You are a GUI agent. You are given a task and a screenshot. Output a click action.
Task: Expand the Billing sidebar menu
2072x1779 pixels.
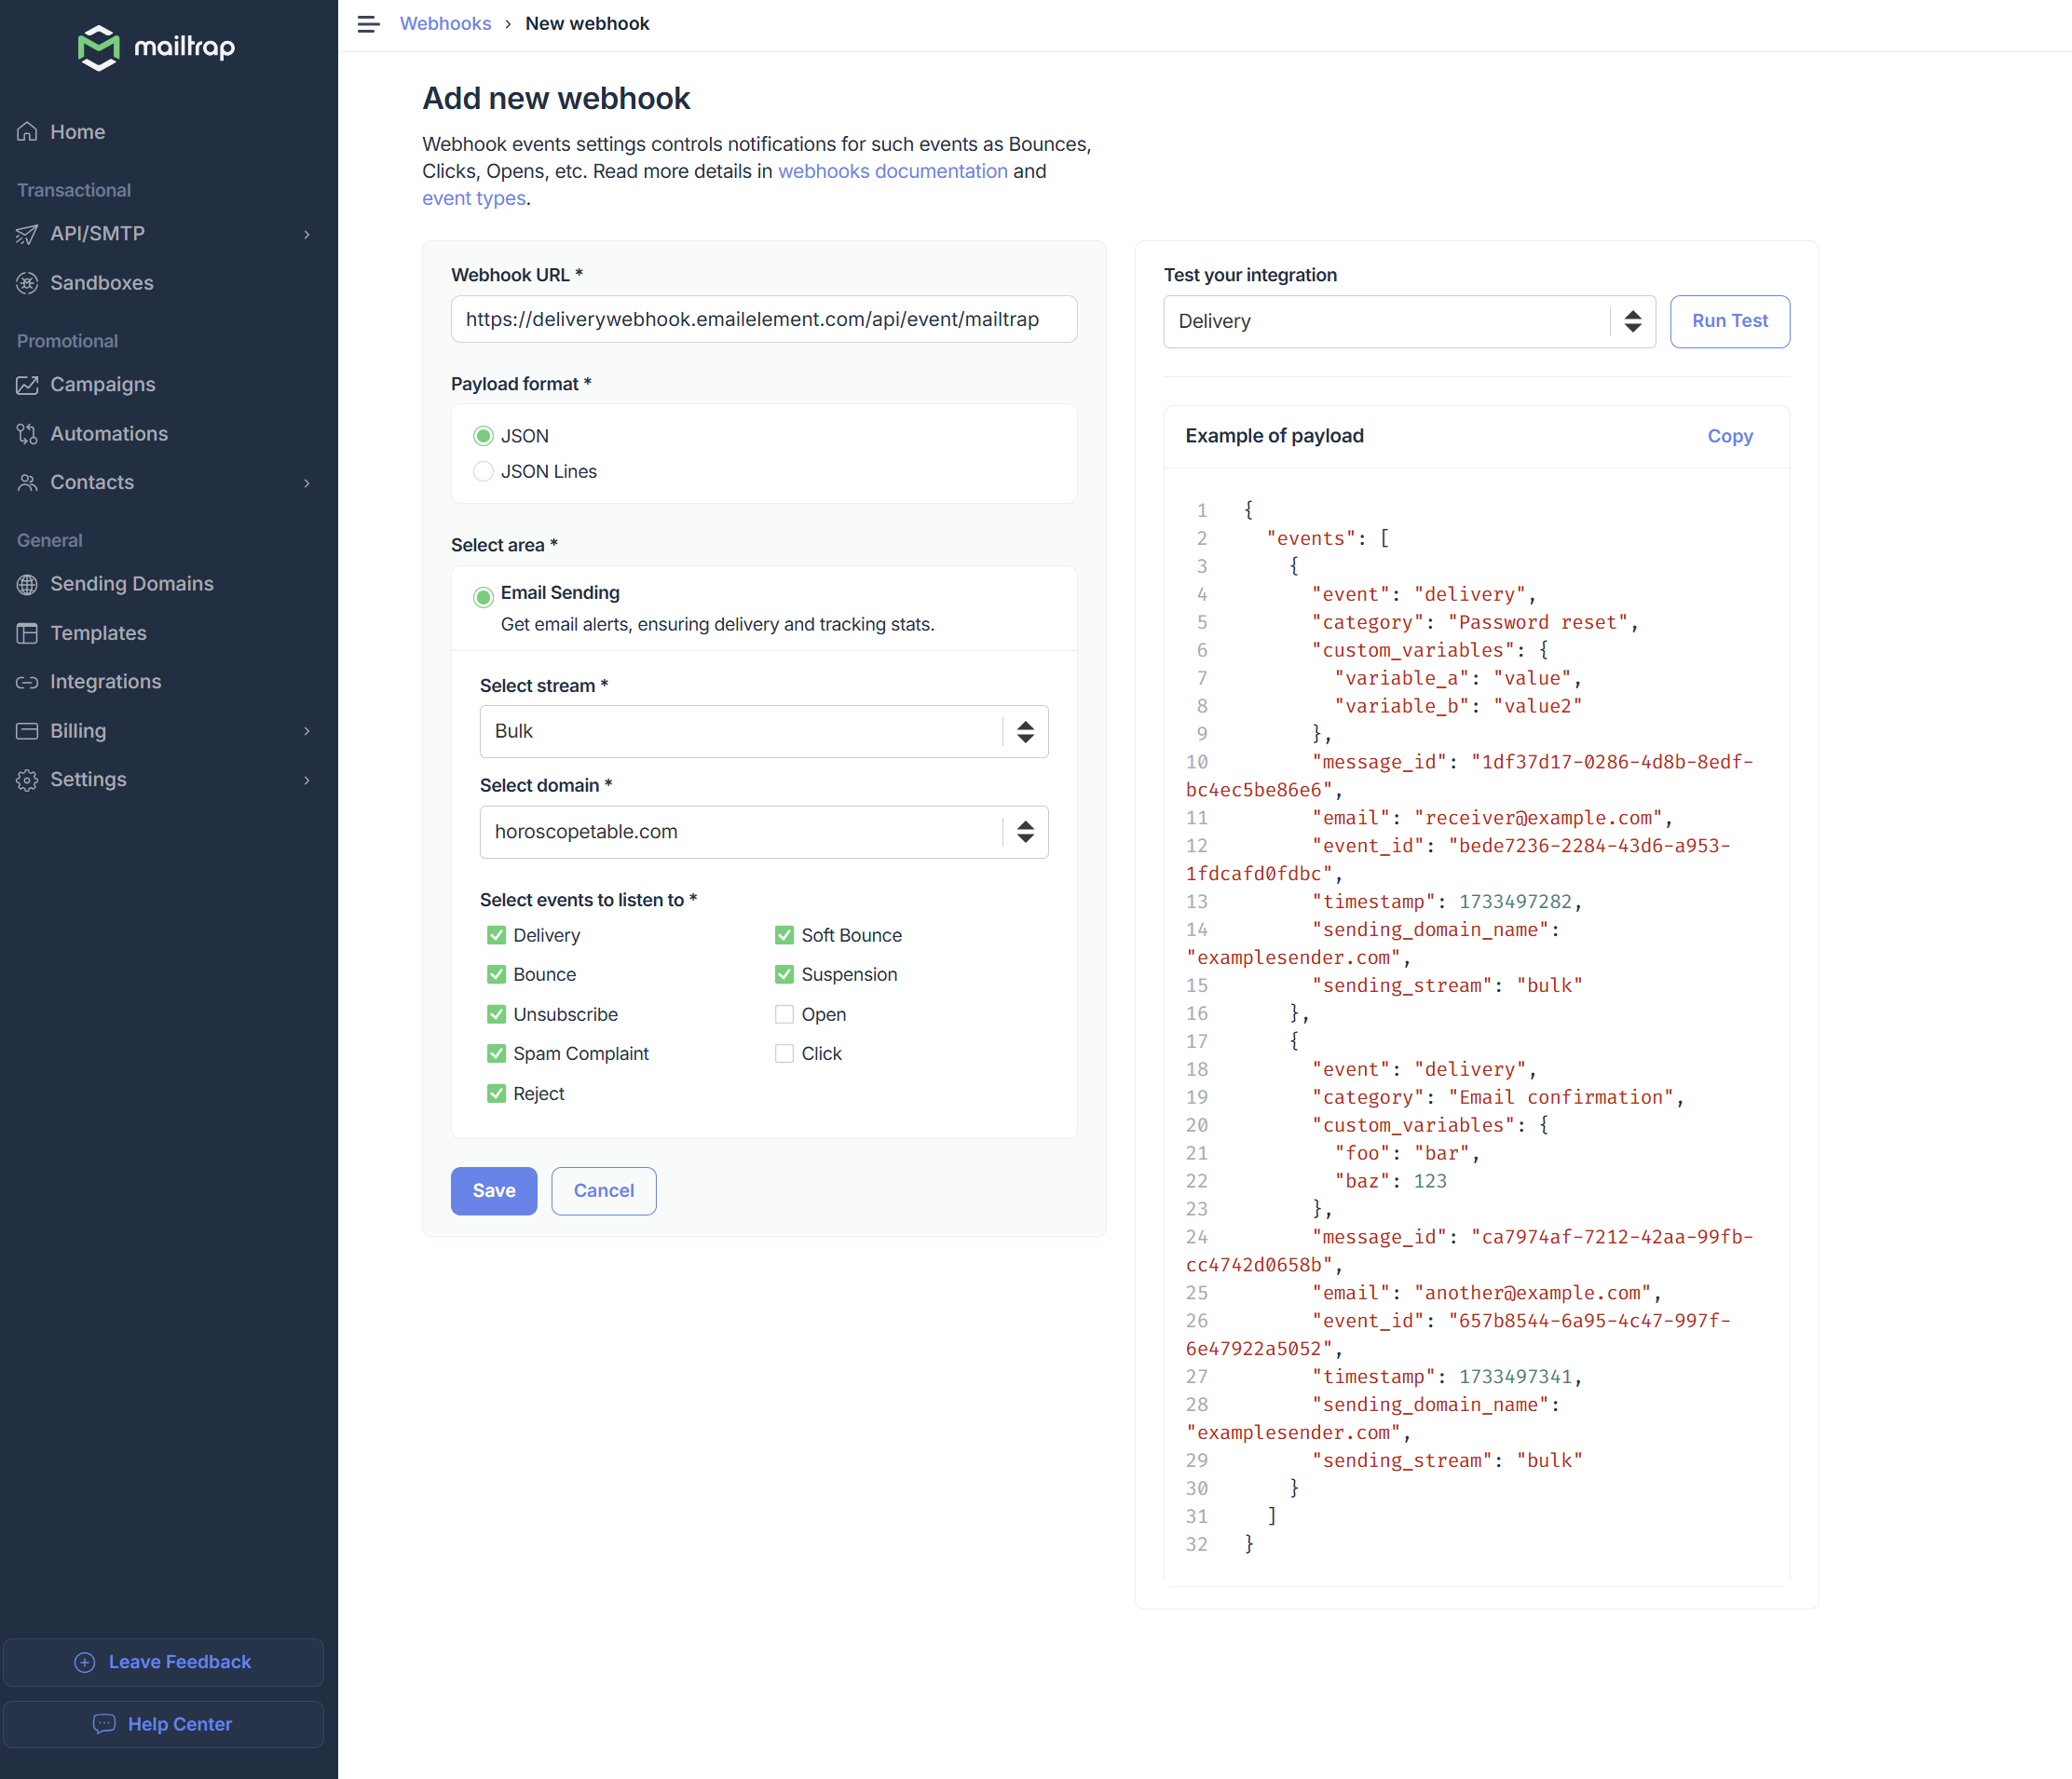[x=78, y=731]
